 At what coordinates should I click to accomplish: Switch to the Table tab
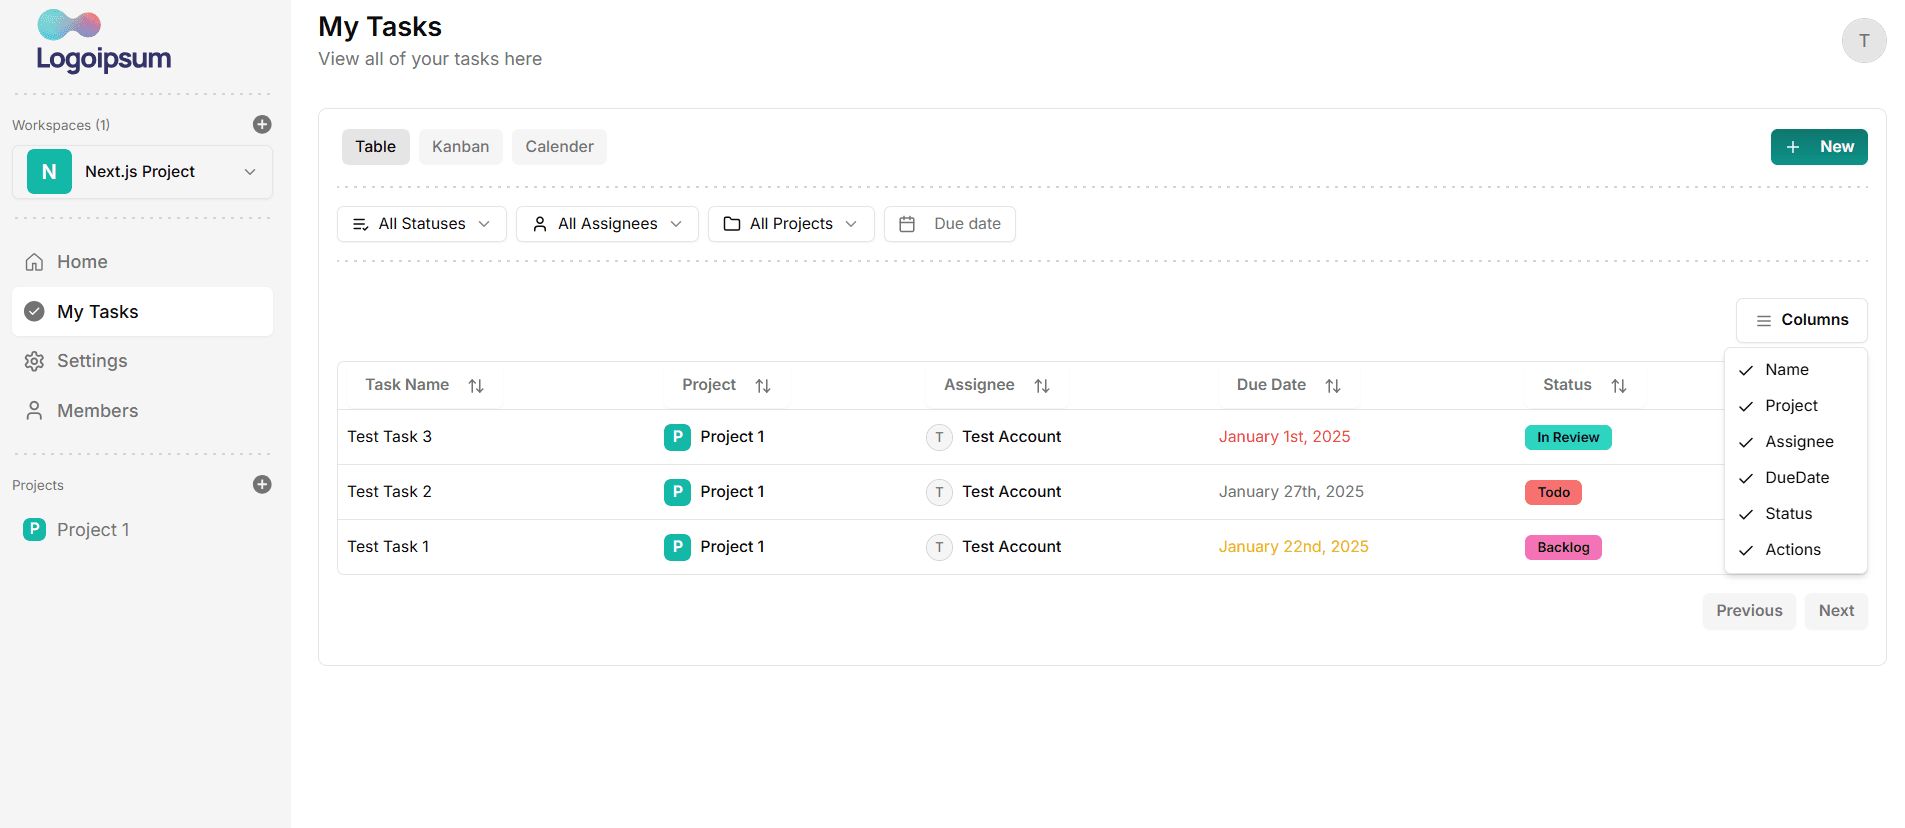tap(376, 147)
